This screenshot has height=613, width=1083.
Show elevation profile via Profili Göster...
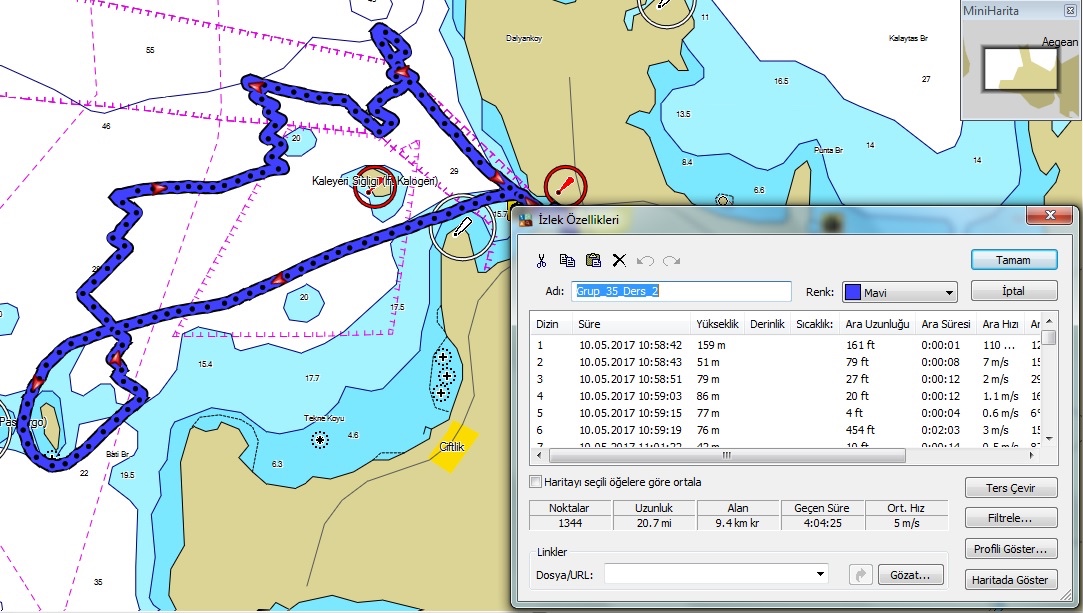(x=1010, y=549)
